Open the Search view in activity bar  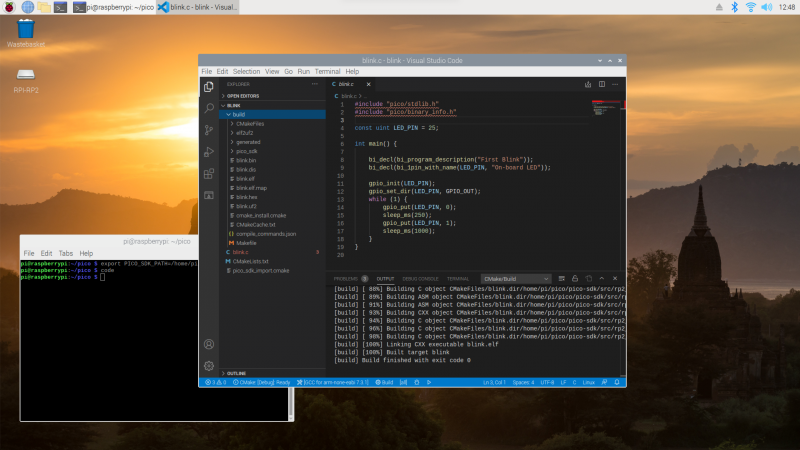coord(209,108)
